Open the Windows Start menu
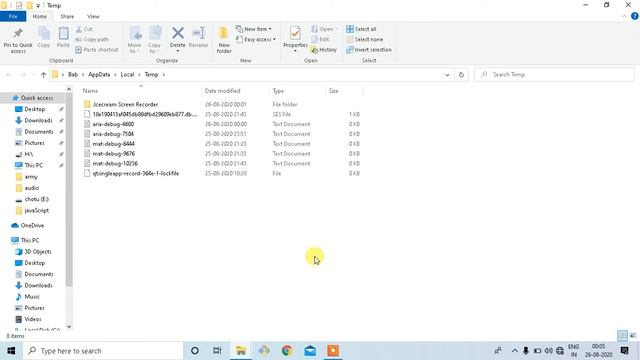The height and width of the screenshot is (360, 640). [x=11, y=351]
